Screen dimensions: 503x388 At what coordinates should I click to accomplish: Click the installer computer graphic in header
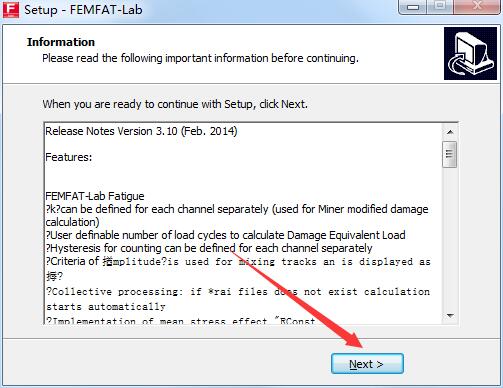(x=470, y=53)
